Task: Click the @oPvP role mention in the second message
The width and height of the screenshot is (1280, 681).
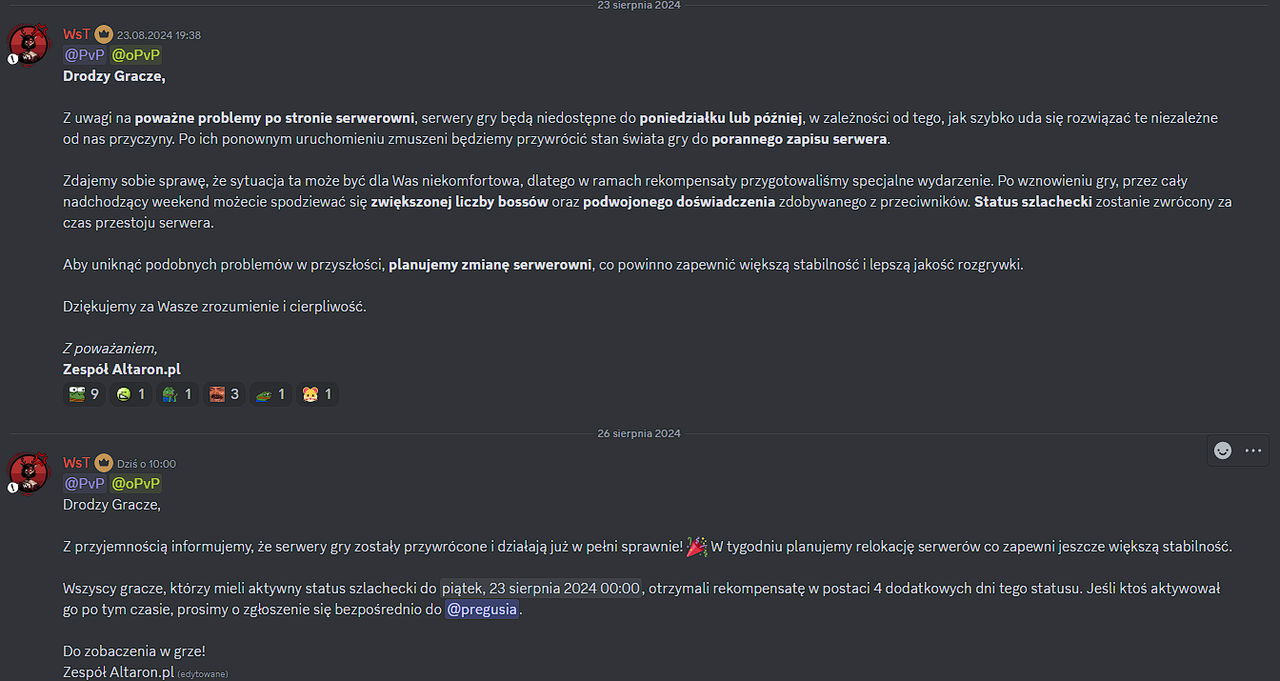Action: pyautogui.click(x=135, y=483)
